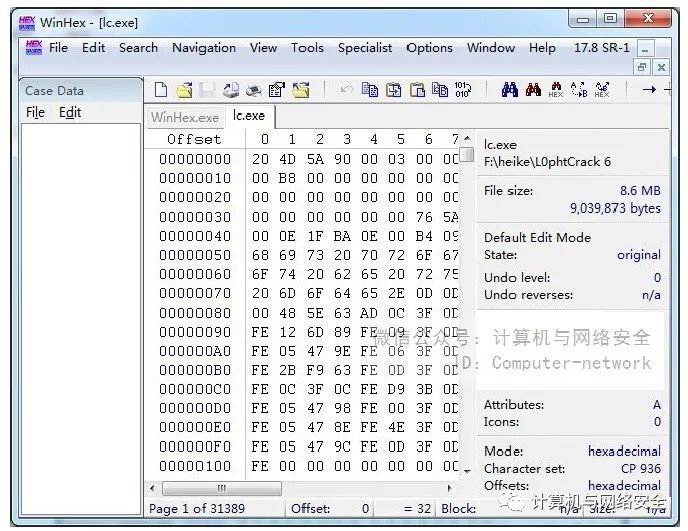The height and width of the screenshot is (531, 688).
Task: Create a new file with the blank page icon
Action: [161, 90]
